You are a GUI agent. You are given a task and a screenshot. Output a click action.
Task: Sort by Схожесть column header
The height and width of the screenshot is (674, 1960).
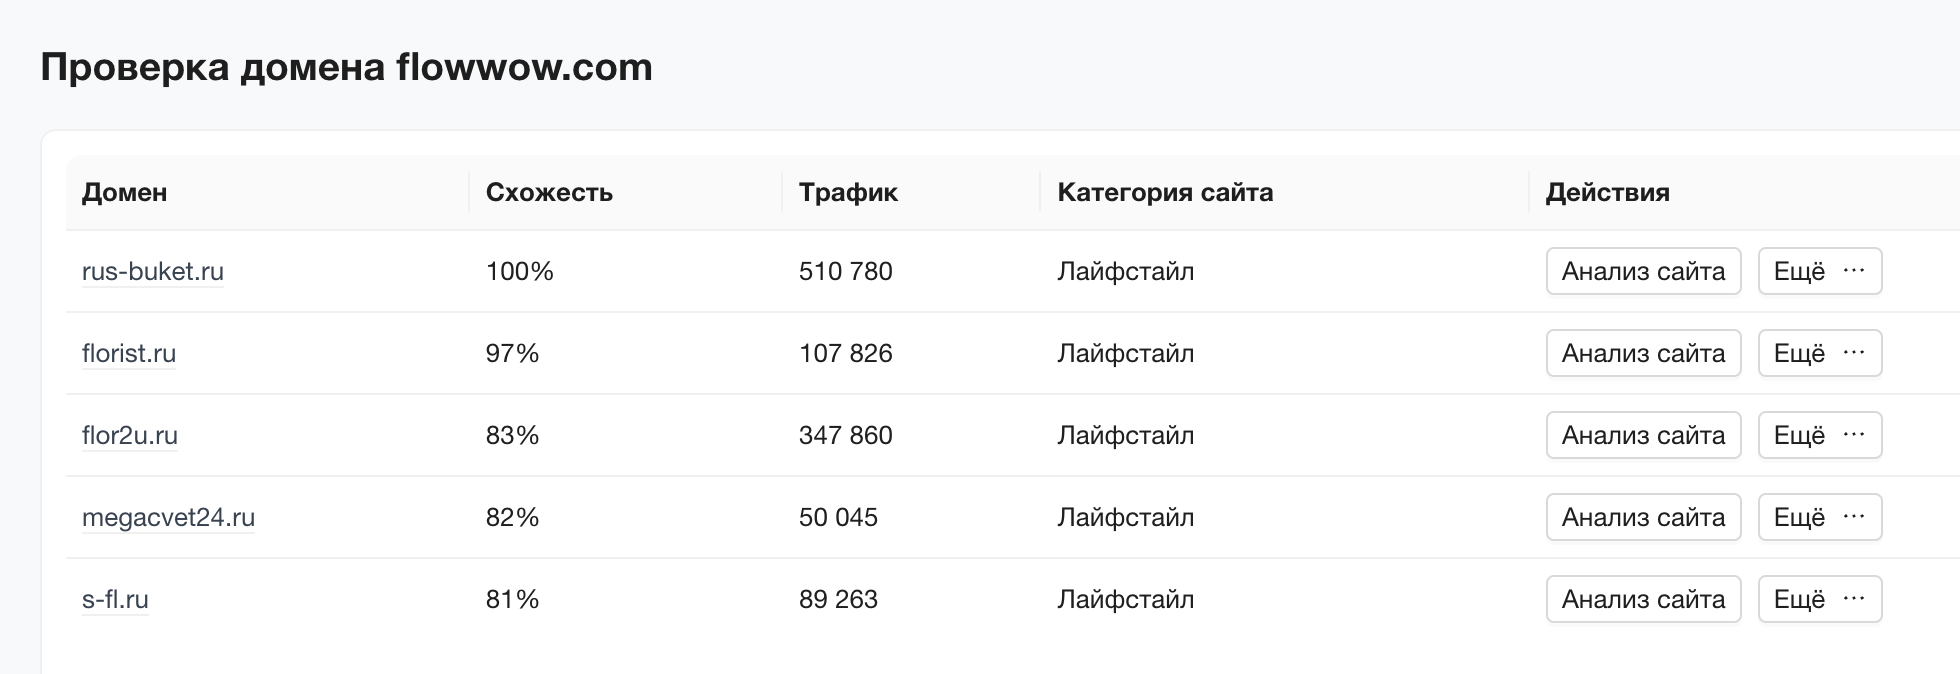[549, 192]
